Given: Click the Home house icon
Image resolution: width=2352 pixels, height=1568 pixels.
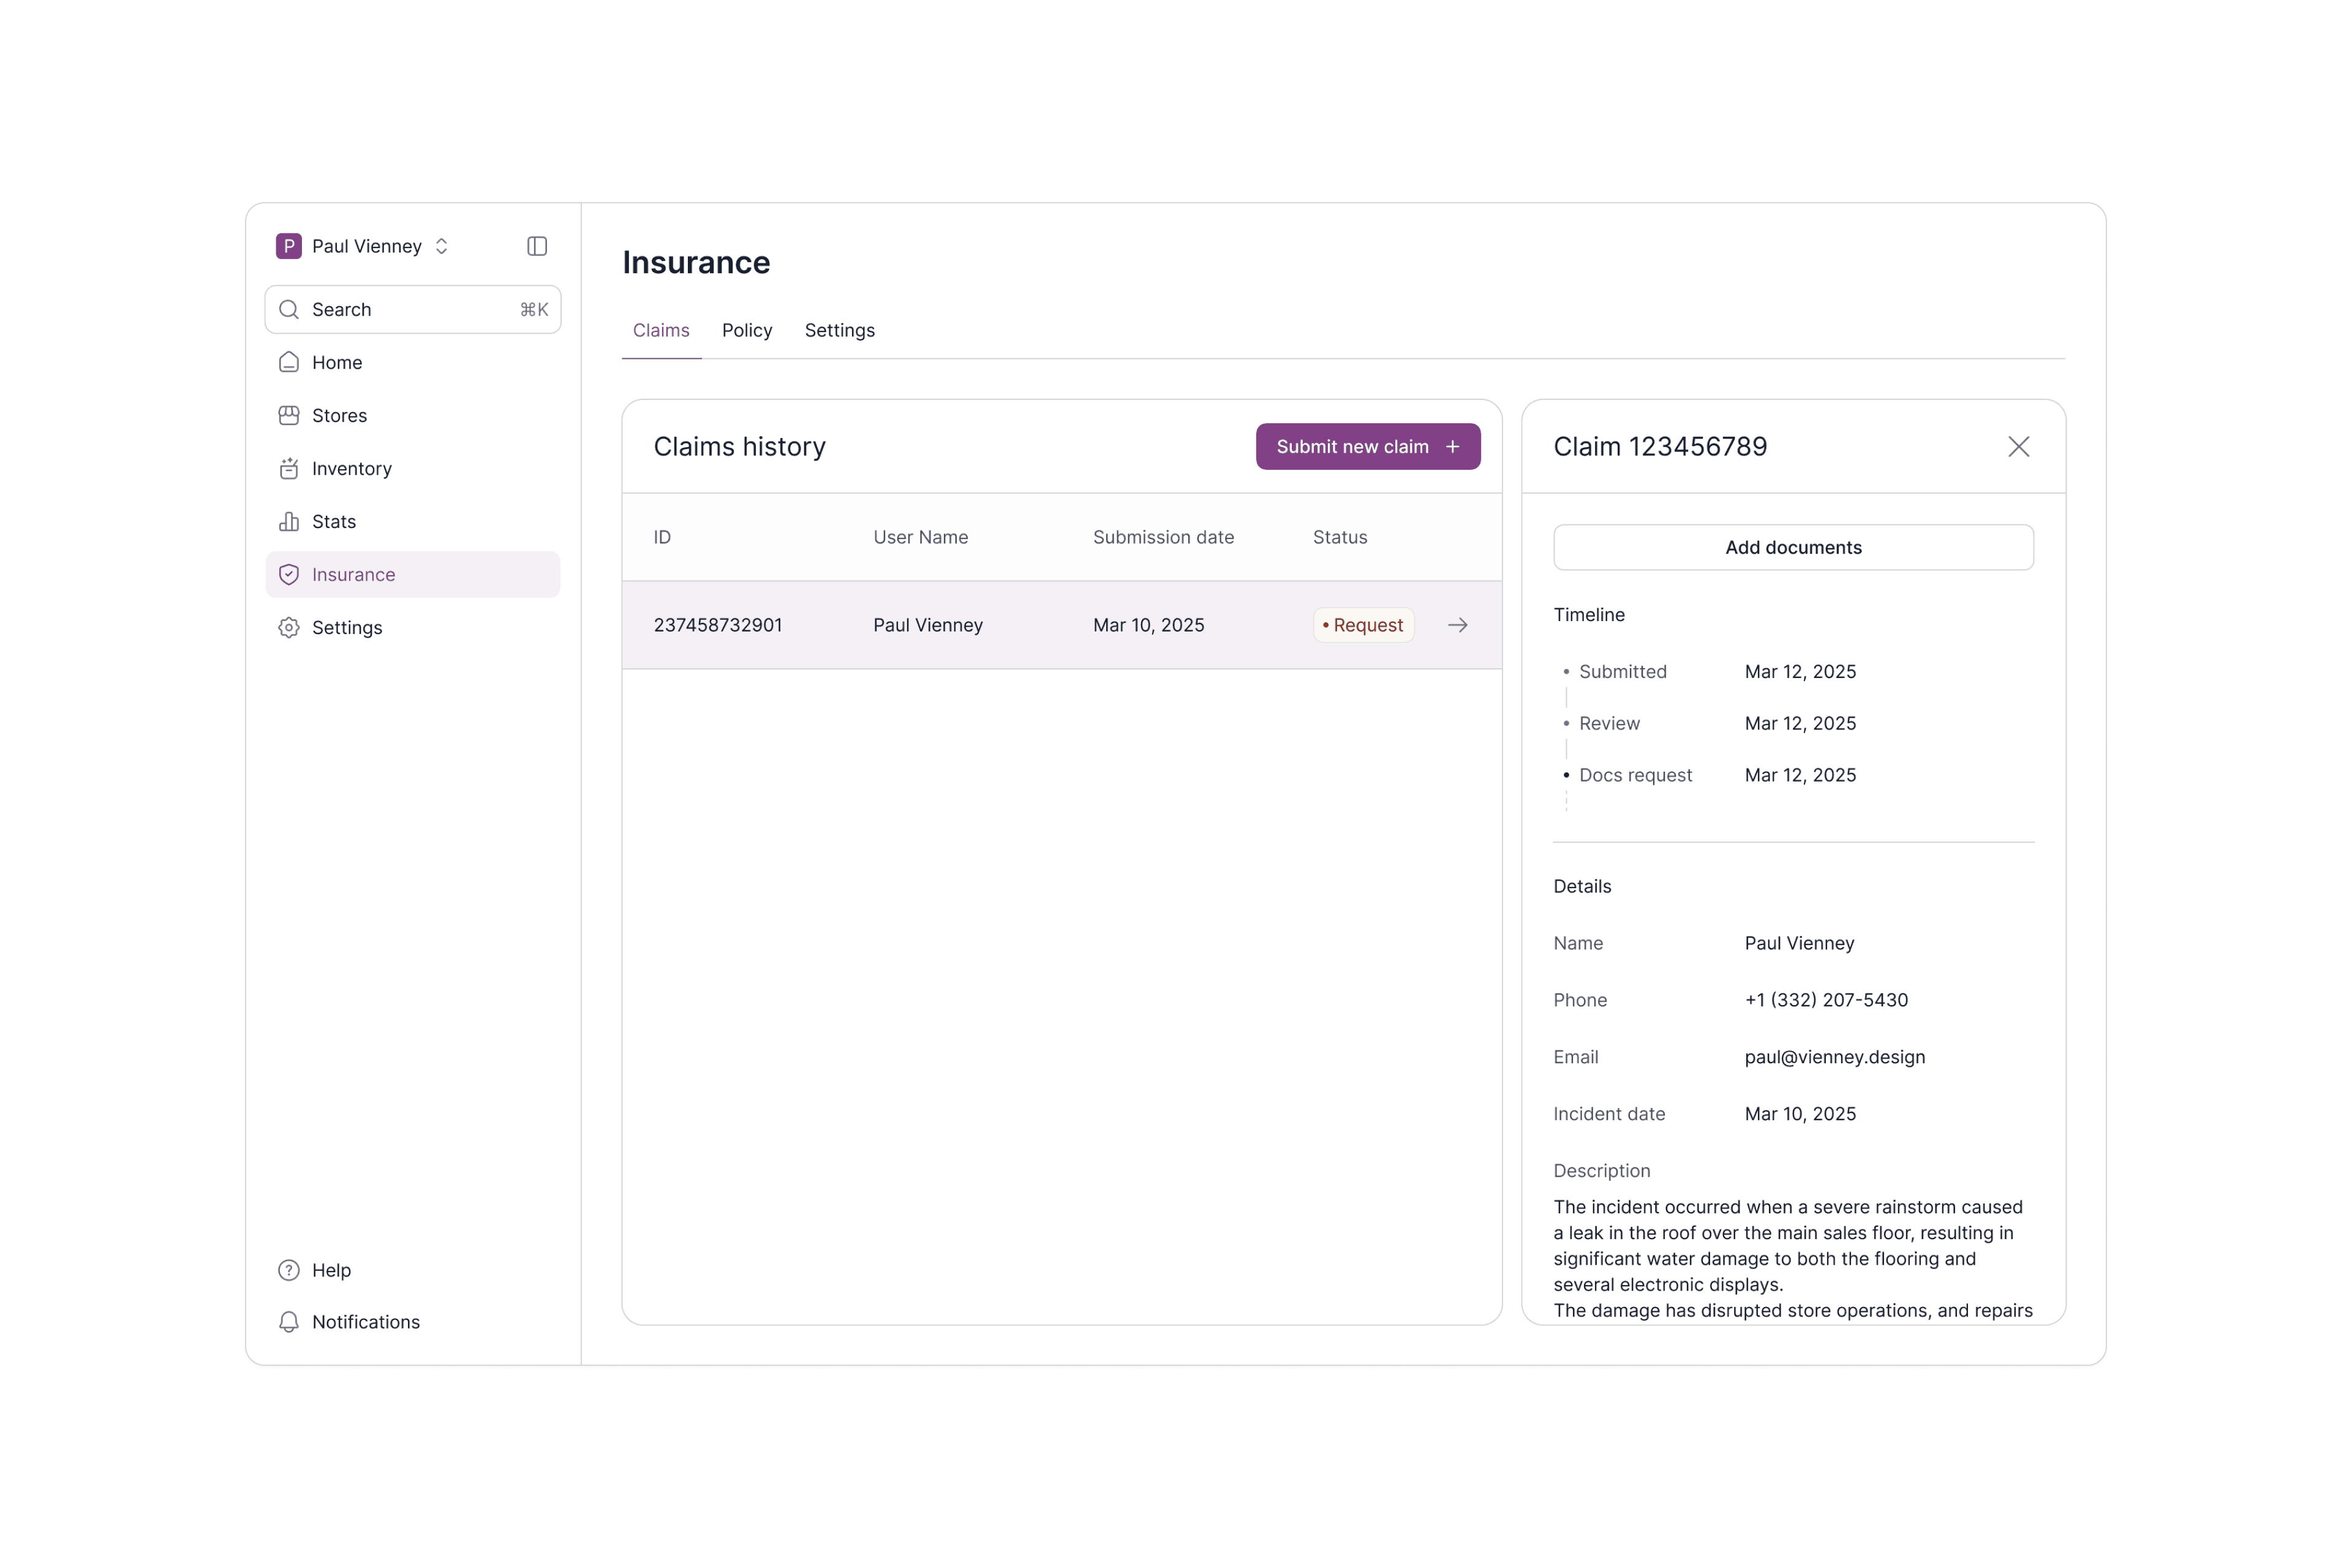Looking at the screenshot, I should pyautogui.click(x=289, y=362).
